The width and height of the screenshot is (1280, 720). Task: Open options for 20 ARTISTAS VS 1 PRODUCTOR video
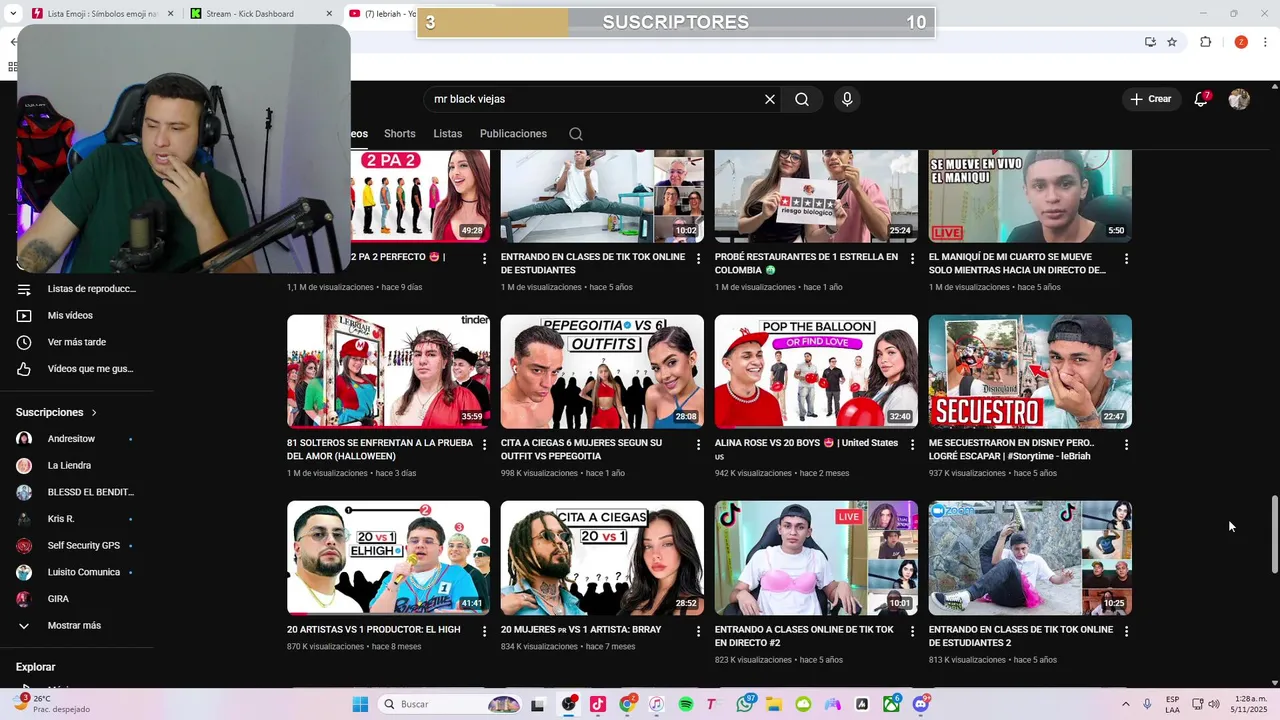[x=485, y=631]
